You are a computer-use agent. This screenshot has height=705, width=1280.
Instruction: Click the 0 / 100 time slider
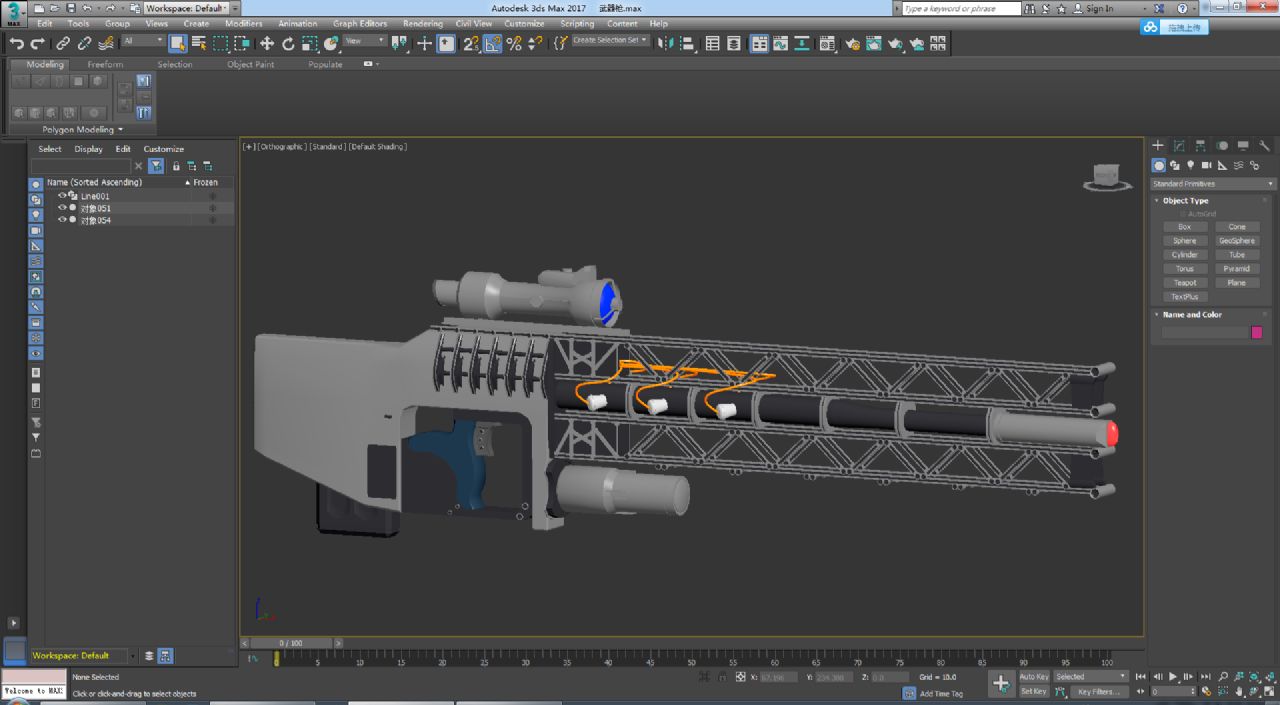(291, 643)
